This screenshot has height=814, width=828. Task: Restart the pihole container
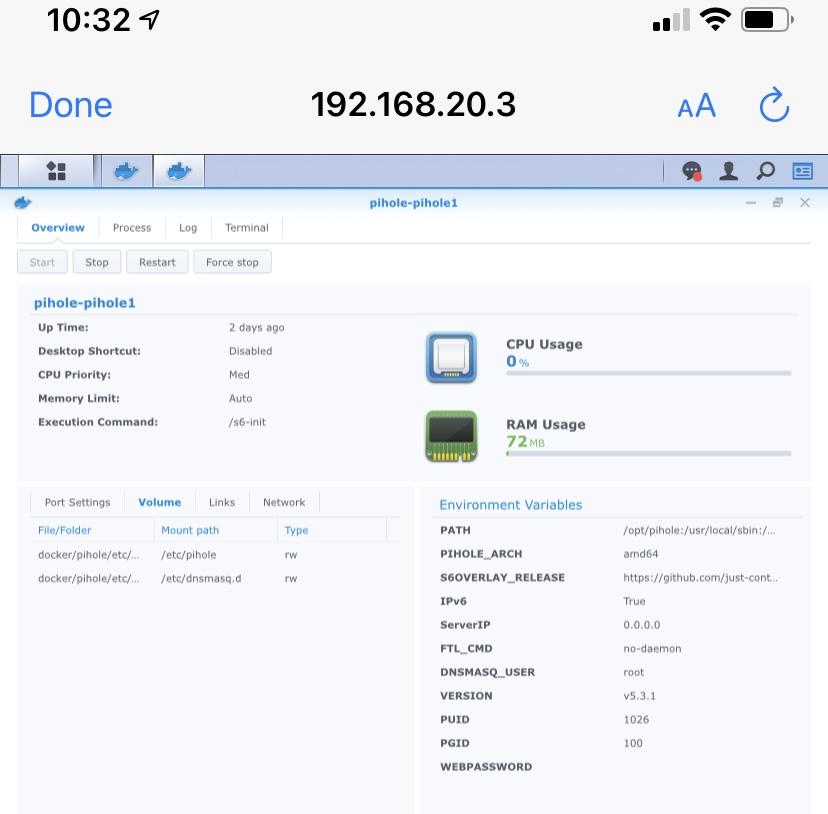157,262
